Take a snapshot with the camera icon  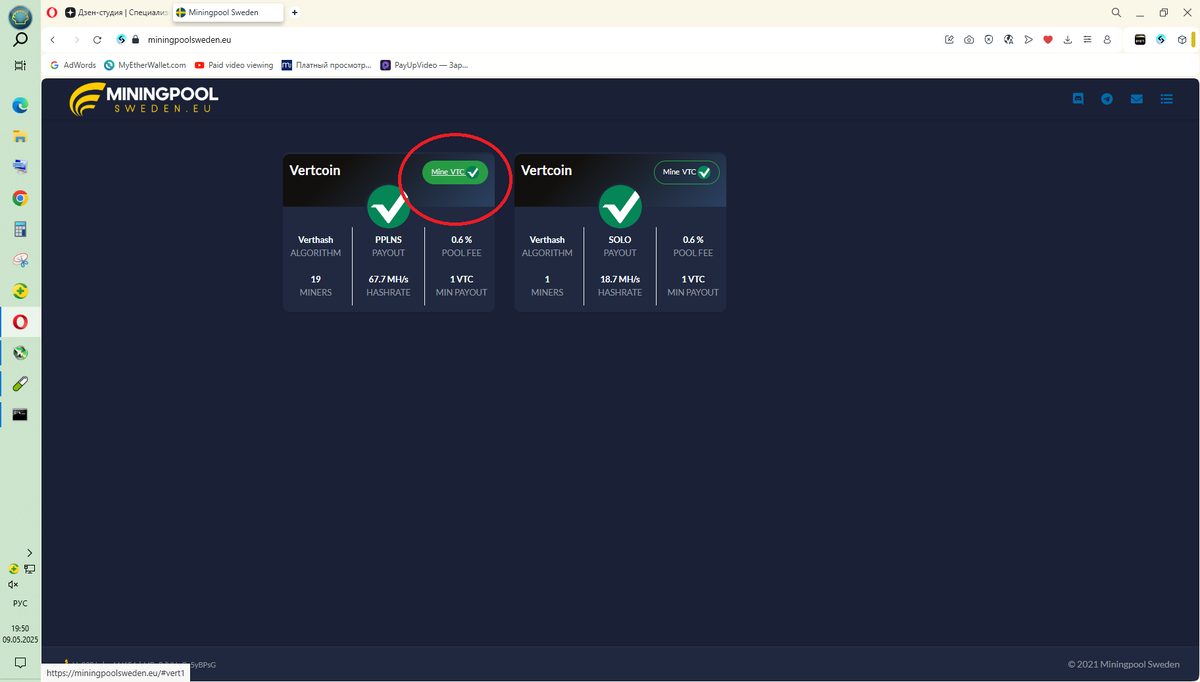pyautogui.click(x=969, y=40)
